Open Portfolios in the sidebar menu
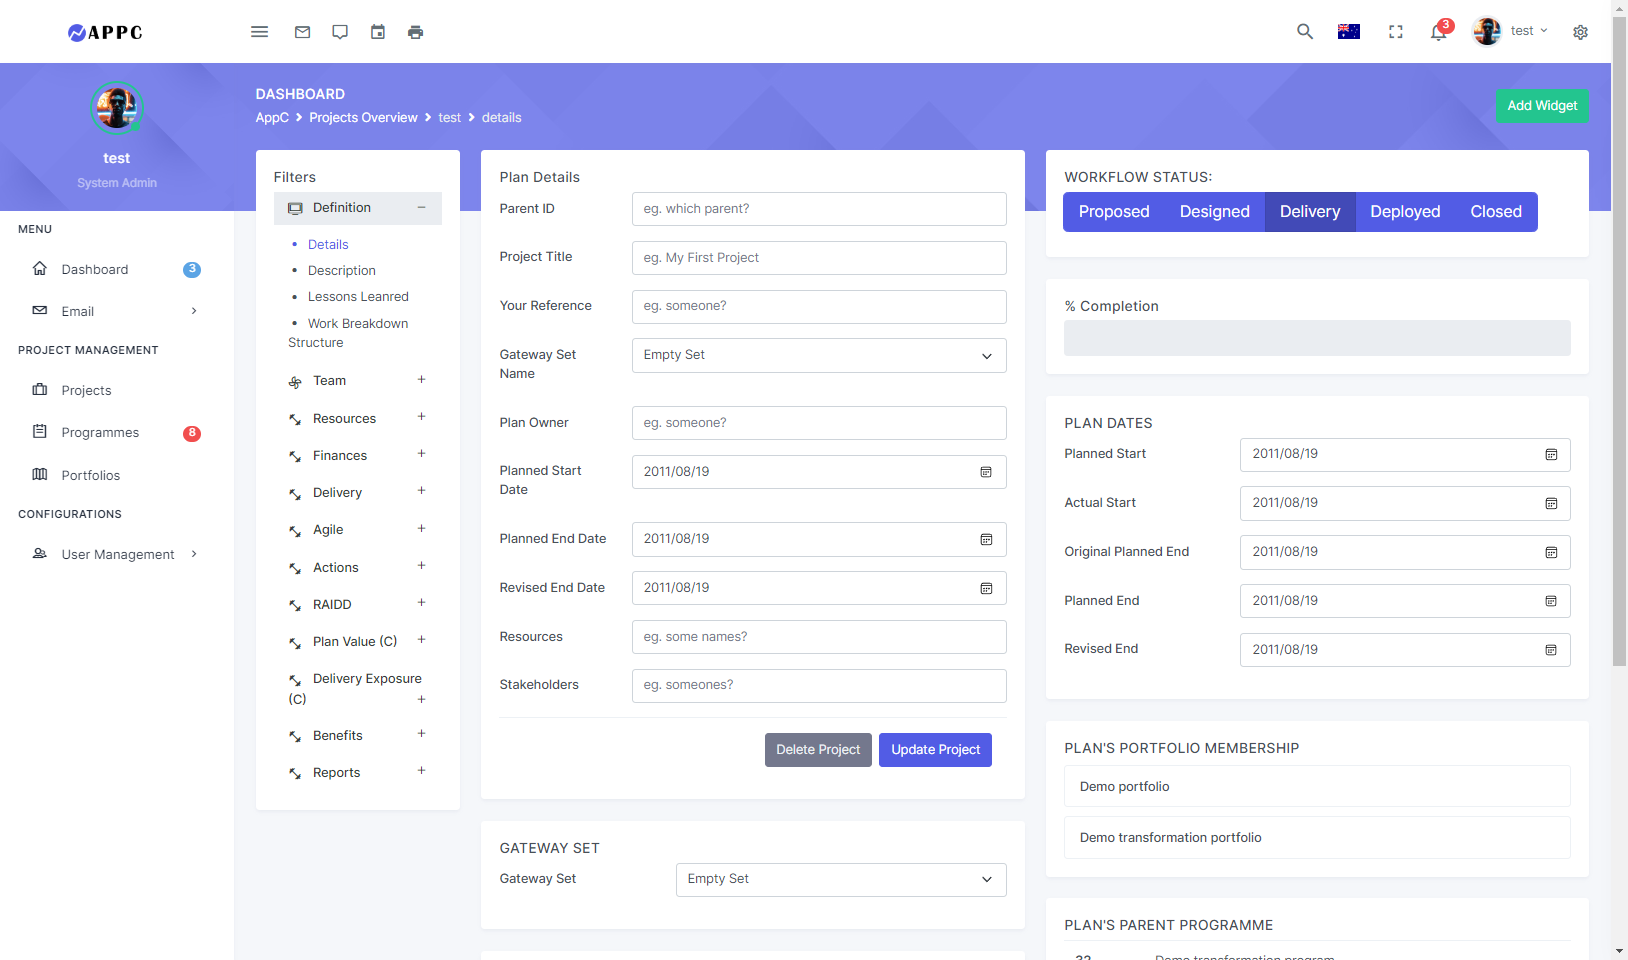The width and height of the screenshot is (1628, 960). [90, 475]
